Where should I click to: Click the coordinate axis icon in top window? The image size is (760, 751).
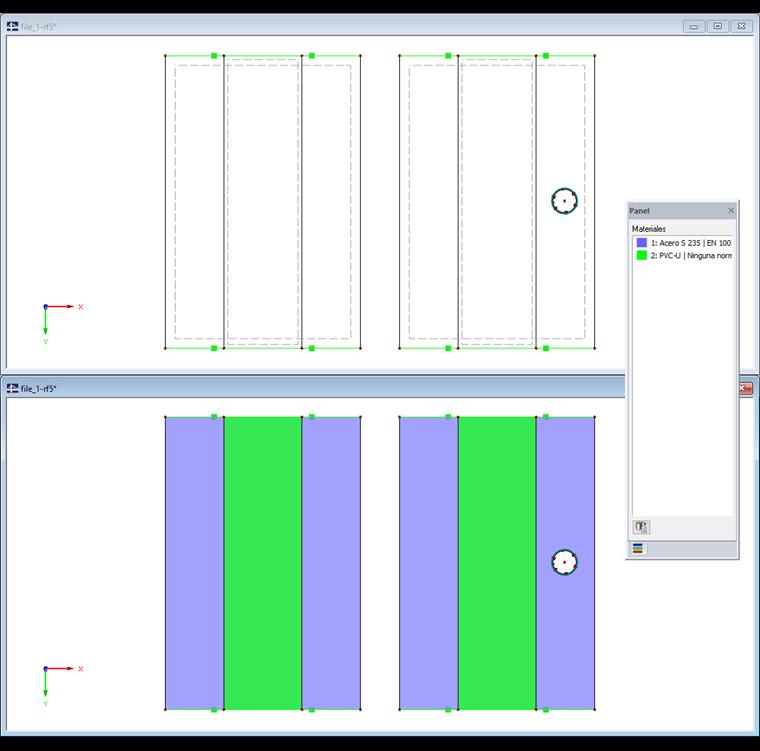click(x=62, y=323)
